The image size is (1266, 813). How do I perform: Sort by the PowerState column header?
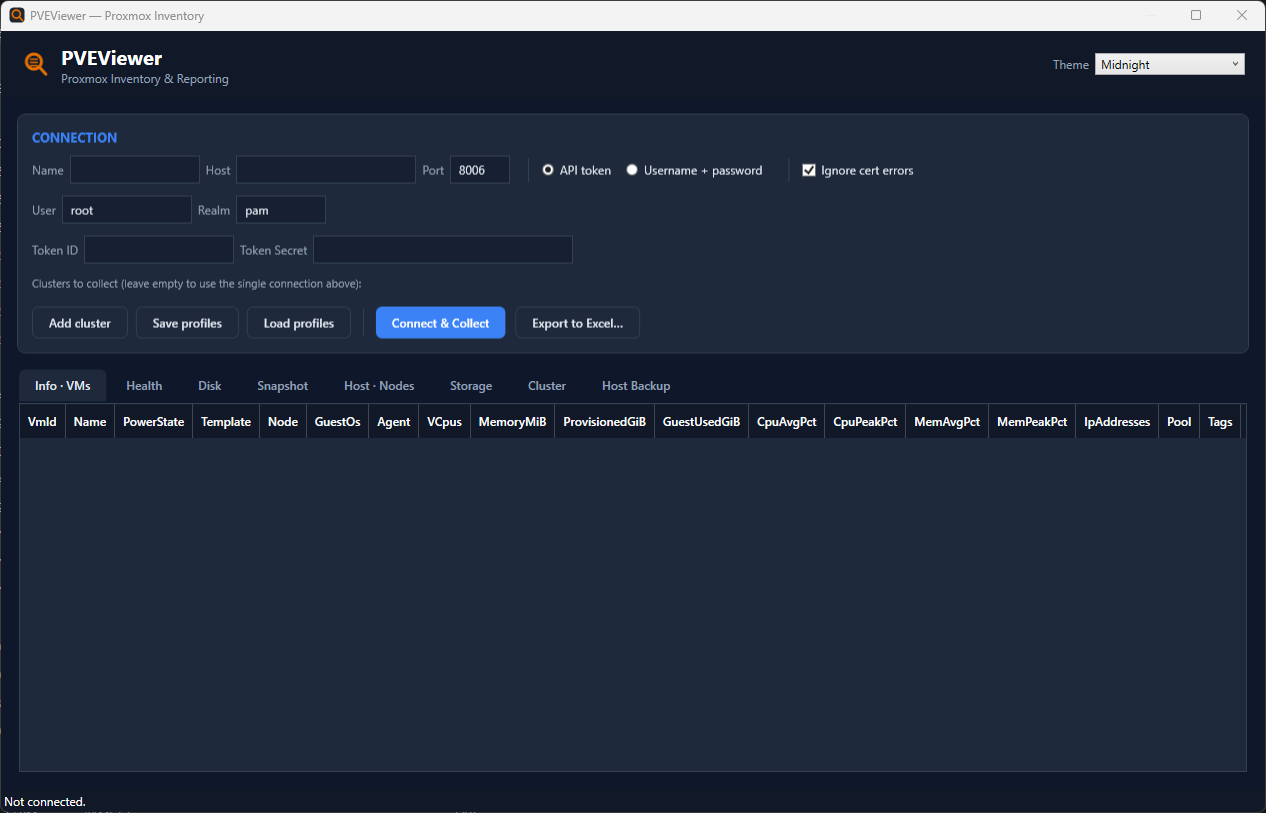click(x=154, y=422)
